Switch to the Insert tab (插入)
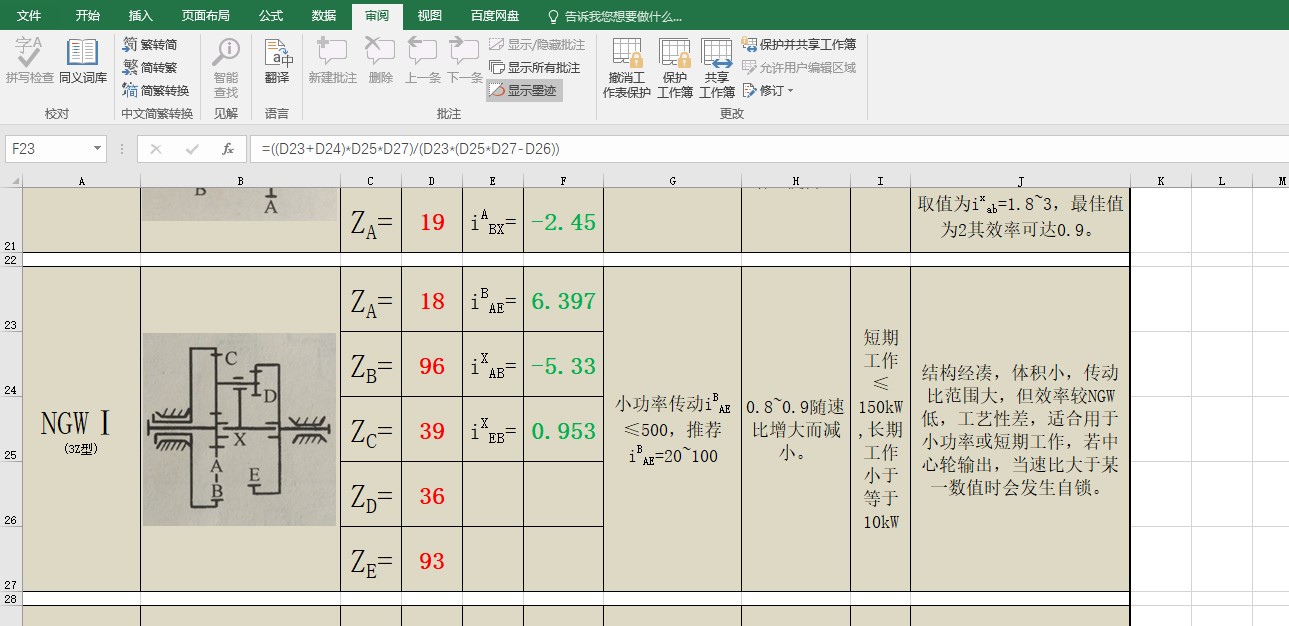The width and height of the screenshot is (1289, 626). point(141,16)
